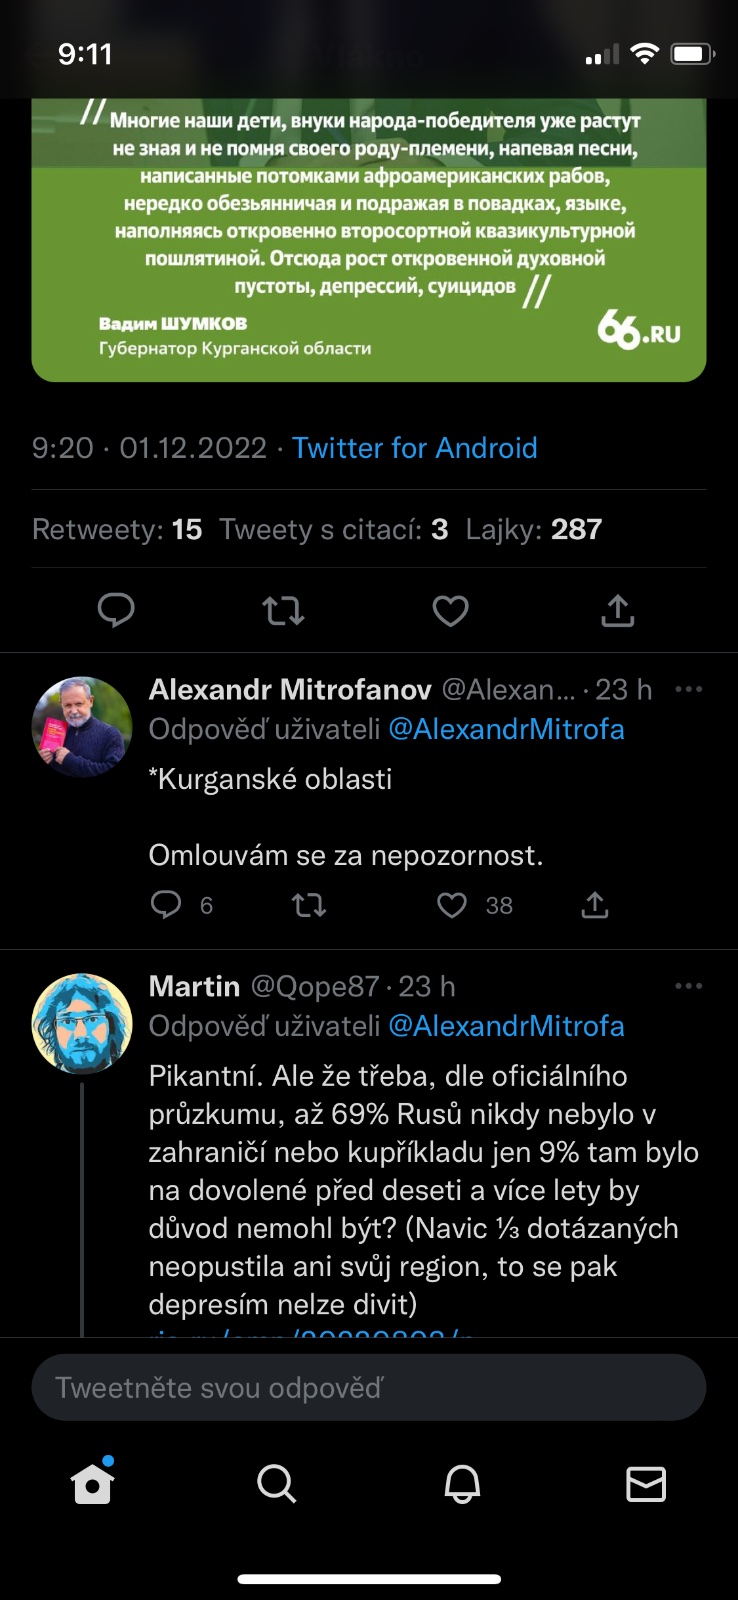Like the main tweet
The height and width of the screenshot is (1600, 738).
[x=450, y=610]
